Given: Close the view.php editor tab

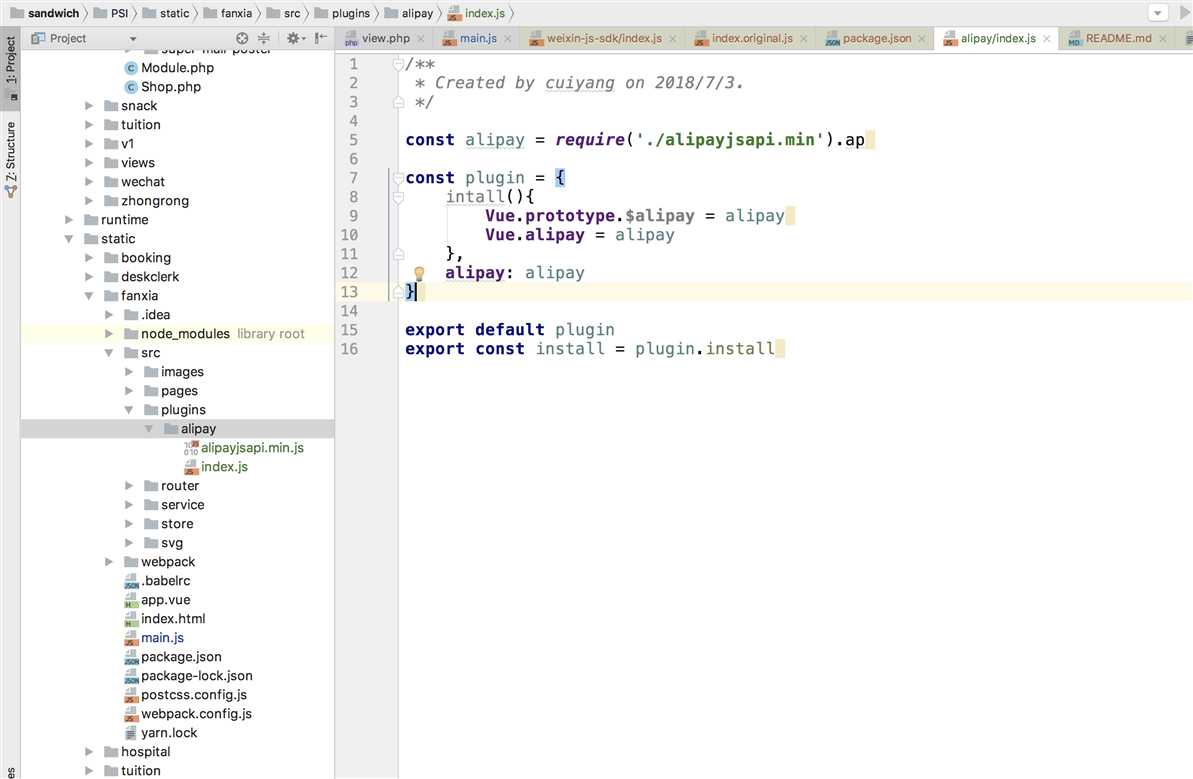Looking at the screenshot, I should click(421, 39).
